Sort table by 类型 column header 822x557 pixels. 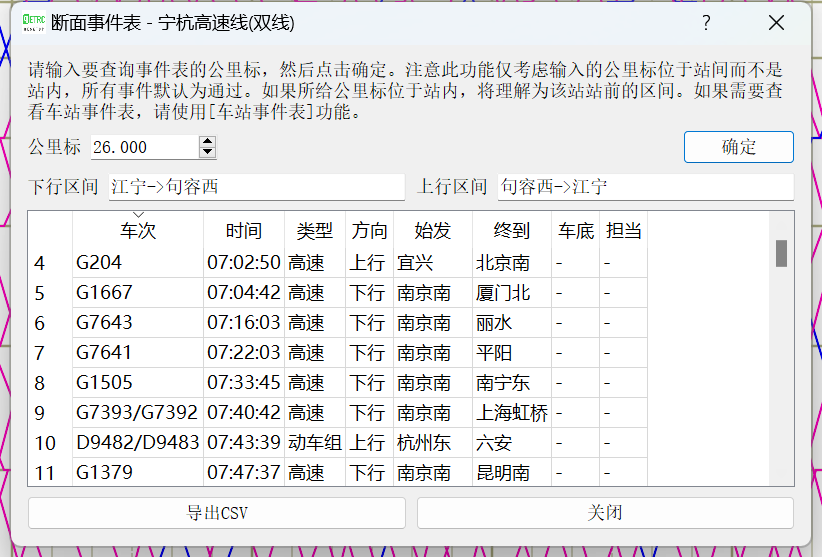(x=315, y=230)
